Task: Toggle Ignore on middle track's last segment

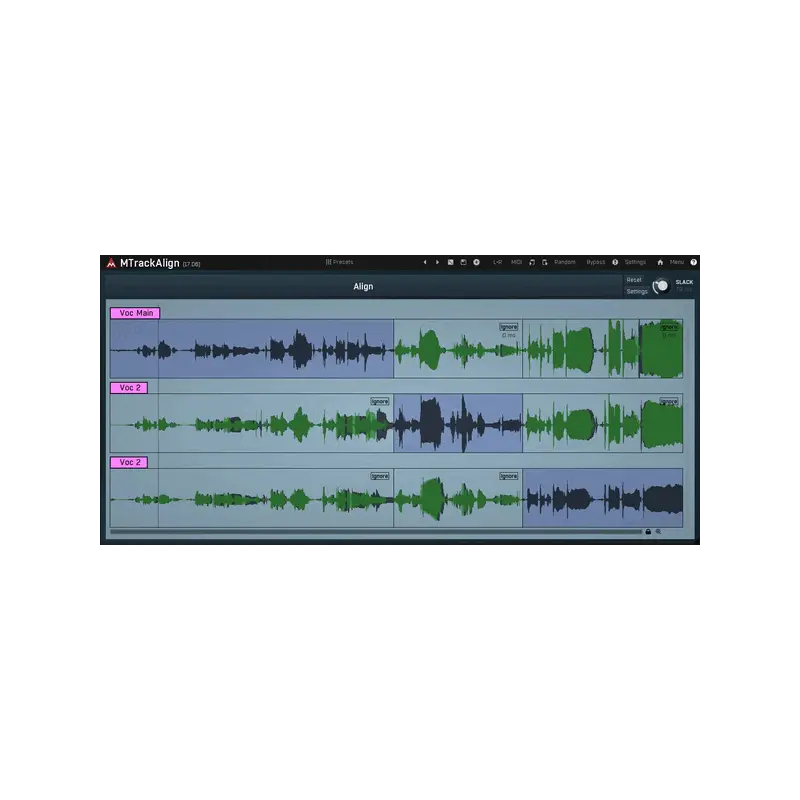Action: (x=669, y=402)
